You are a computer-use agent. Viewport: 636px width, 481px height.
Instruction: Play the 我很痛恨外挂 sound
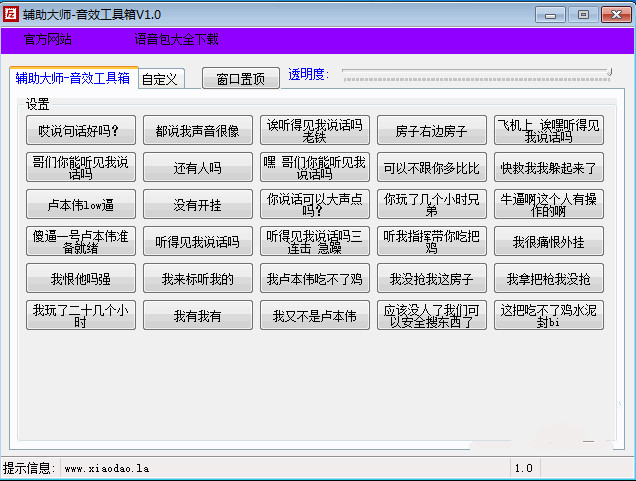click(x=549, y=241)
